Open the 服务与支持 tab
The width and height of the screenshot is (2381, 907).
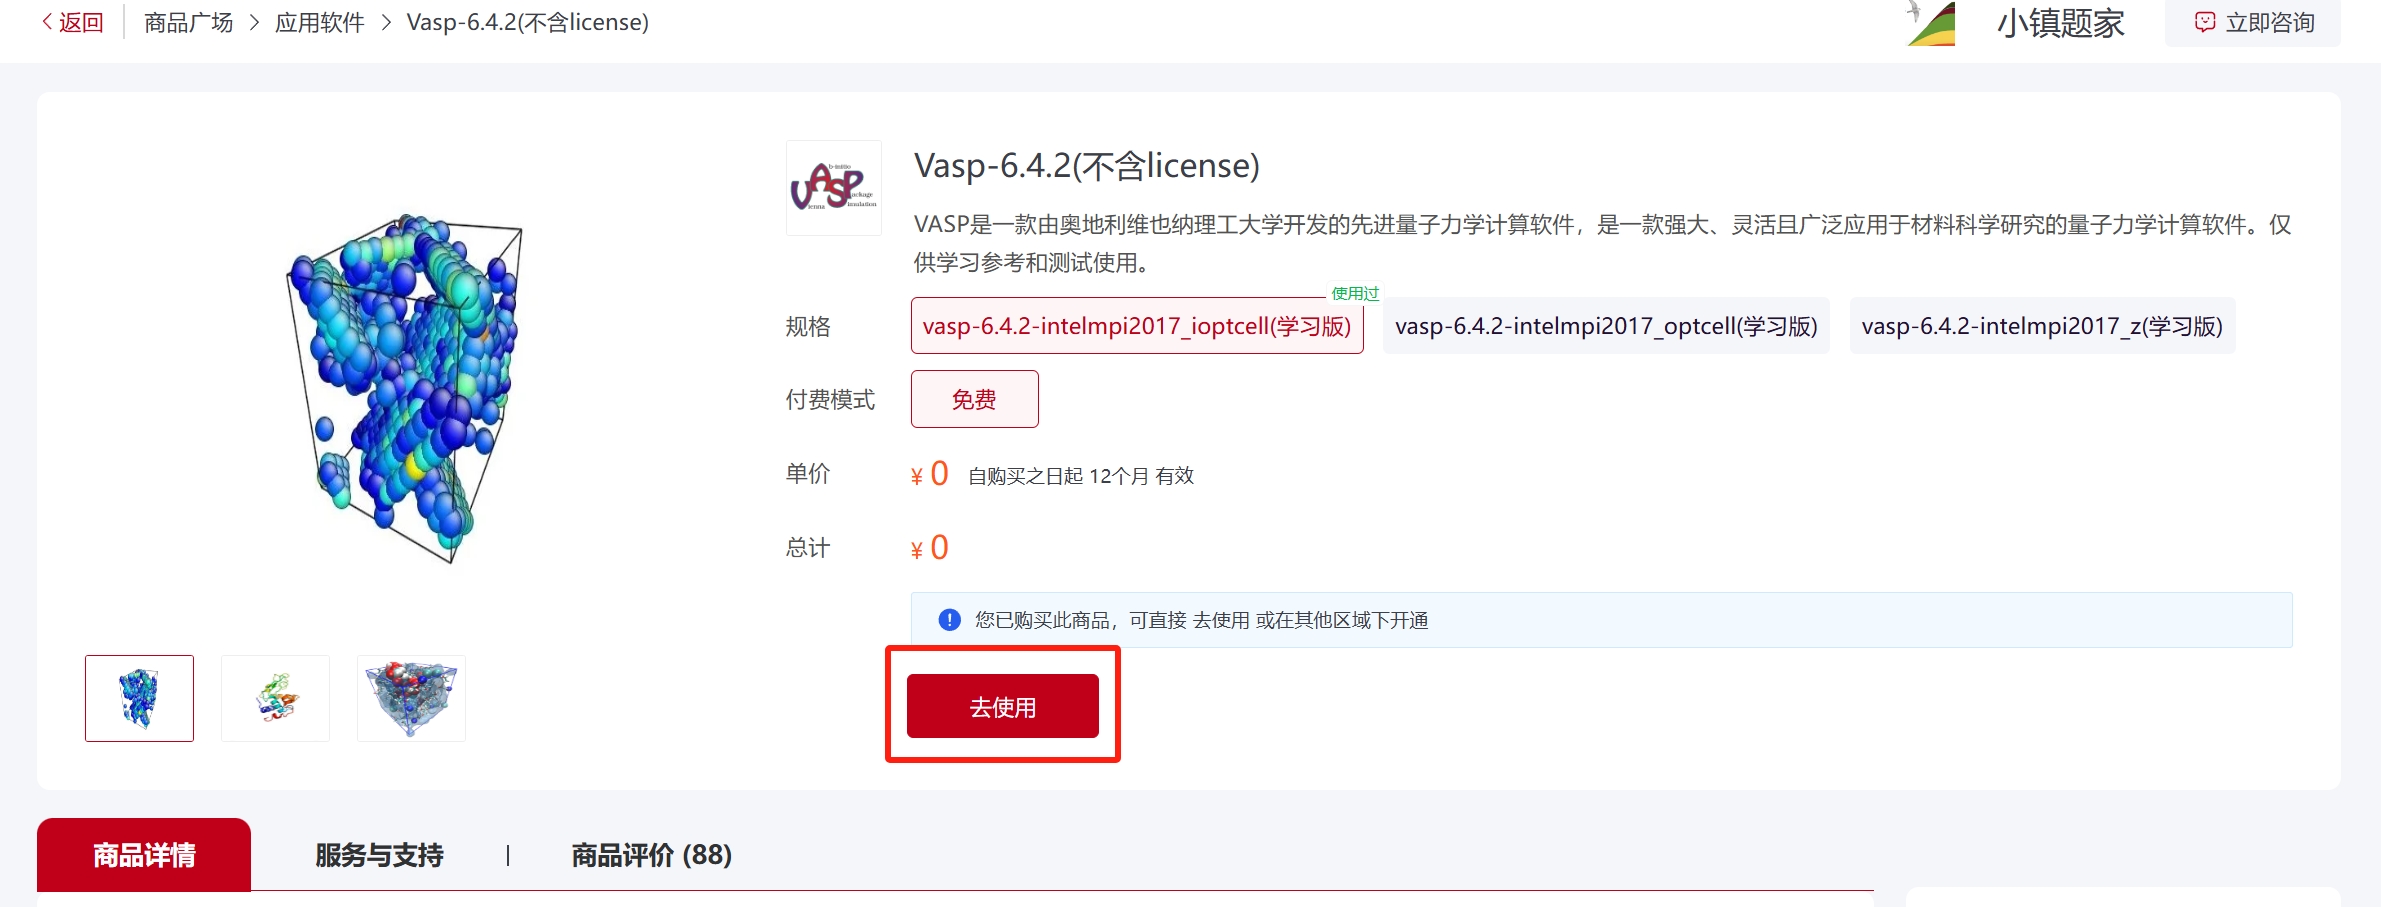(379, 855)
